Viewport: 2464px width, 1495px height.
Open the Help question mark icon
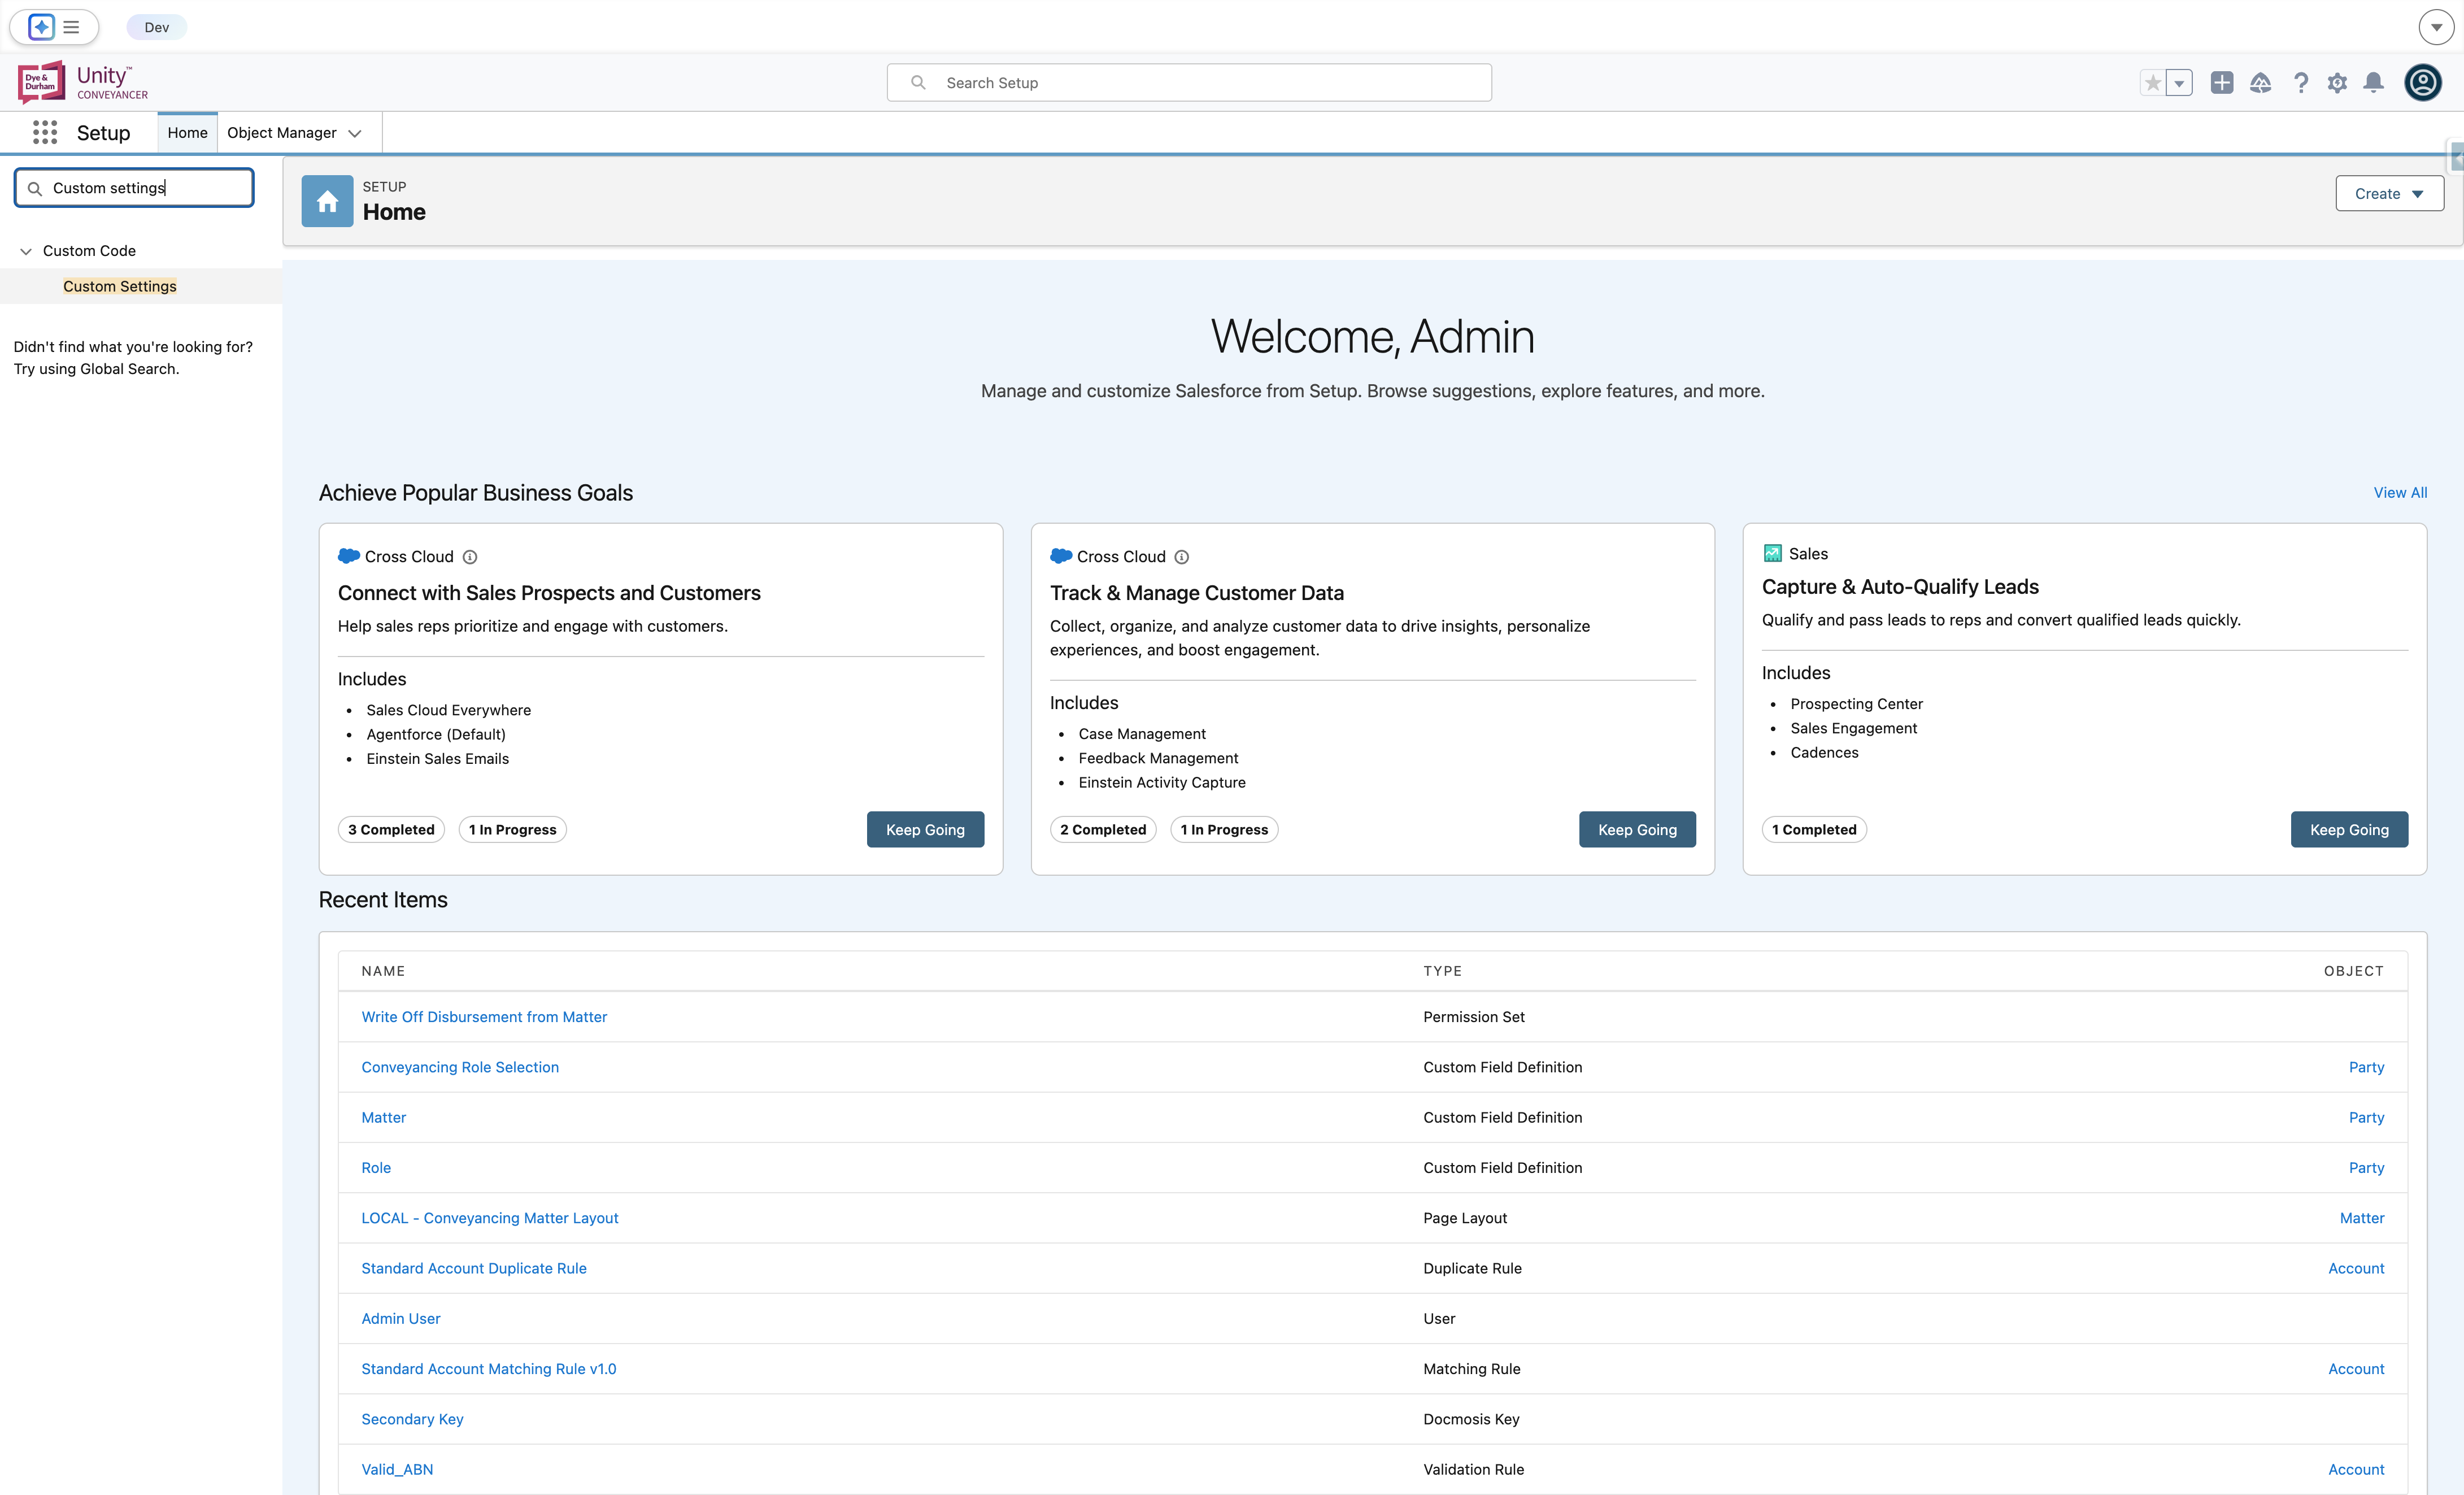click(2300, 83)
